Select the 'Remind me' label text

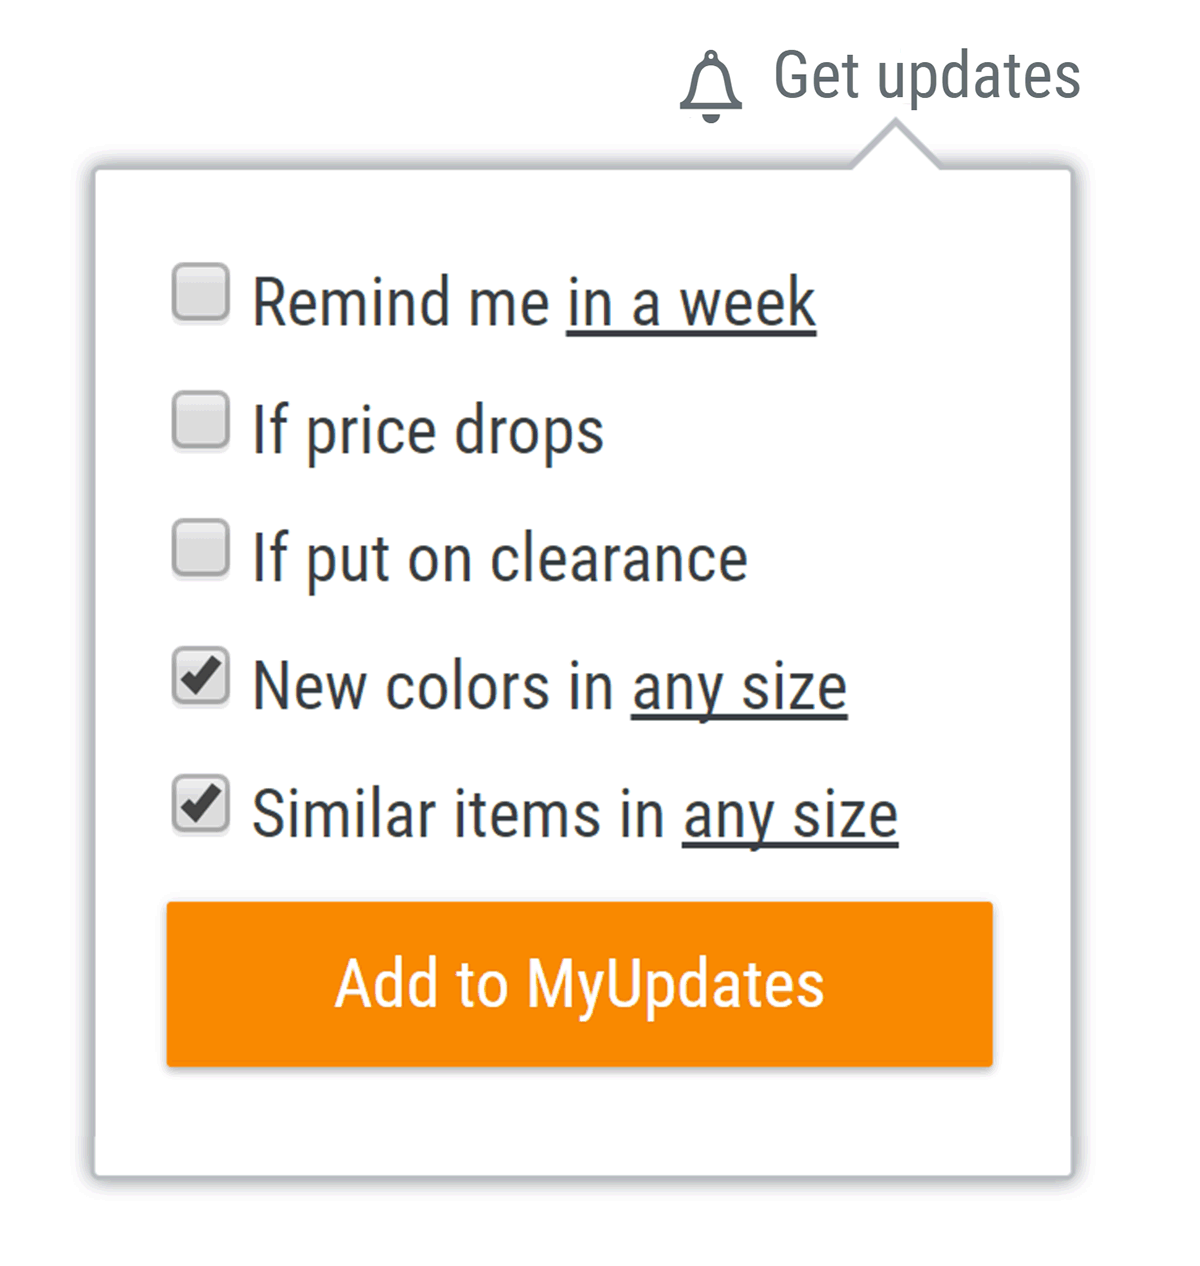[401, 302]
